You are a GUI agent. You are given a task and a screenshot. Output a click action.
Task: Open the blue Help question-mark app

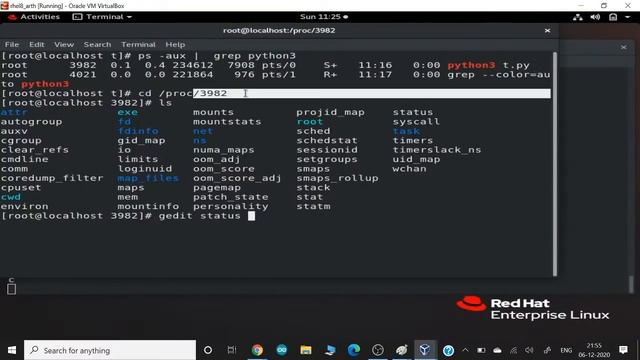pyautogui.click(x=449, y=351)
